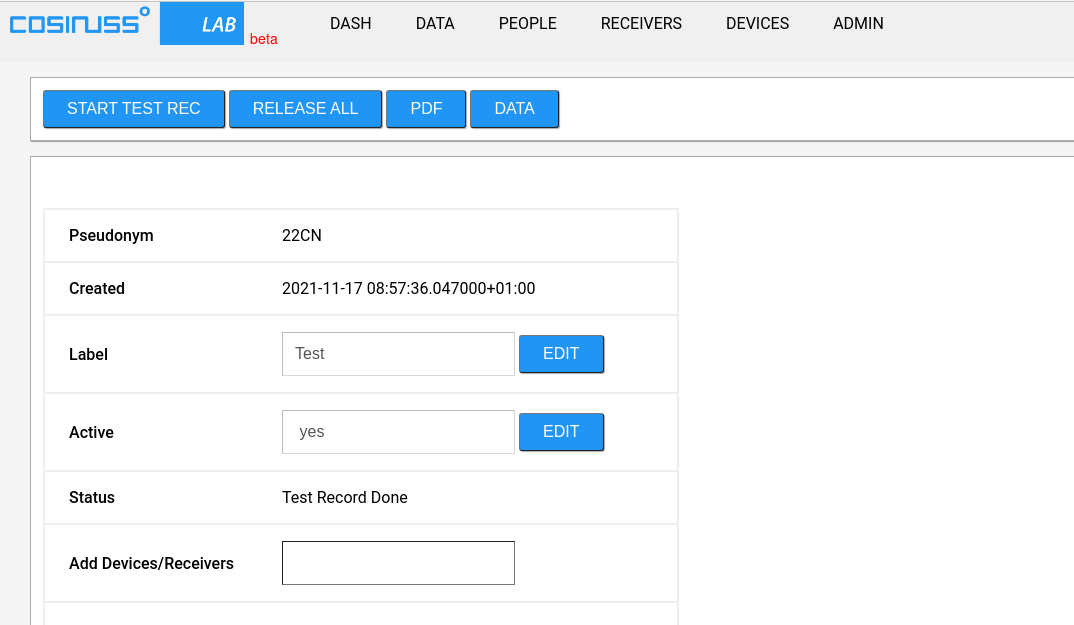Click the Created timestamp value
This screenshot has width=1074, height=625.
408,289
